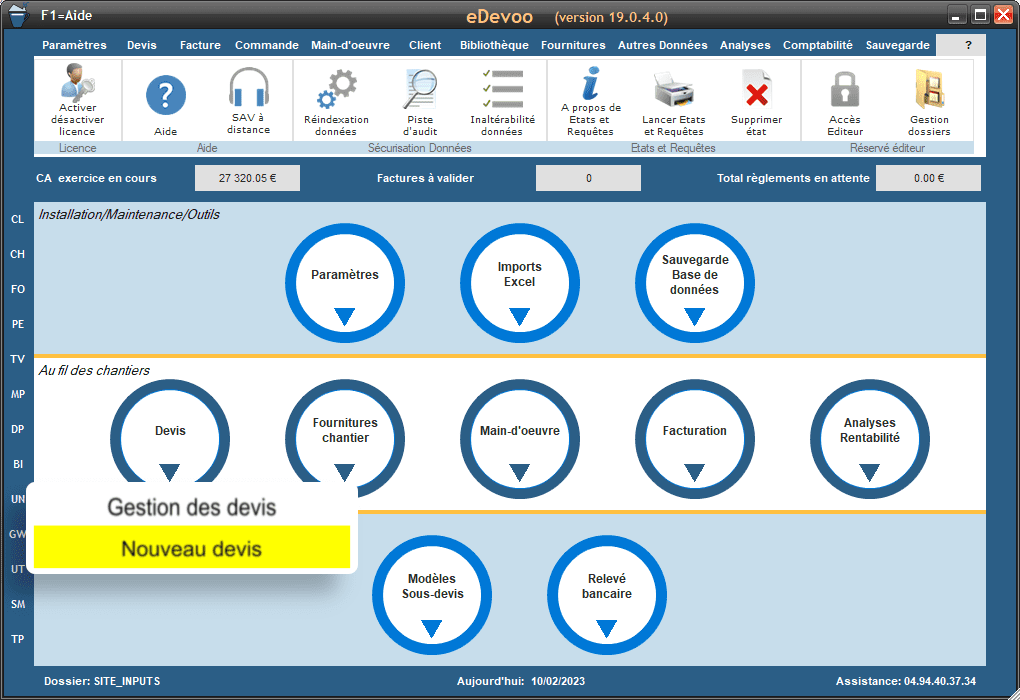Viewport: 1020px width, 700px height.
Task: Select the ? tab in menu bar
Action: [961, 45]
